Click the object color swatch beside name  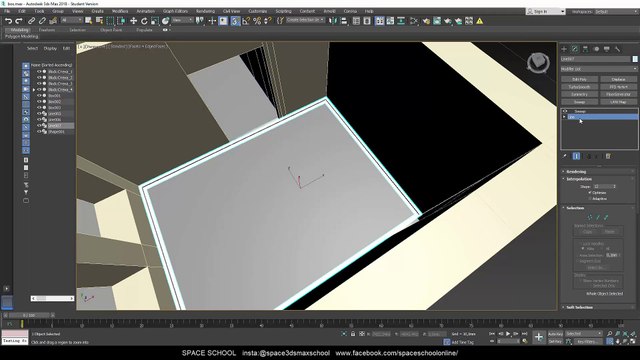(635, 59)
